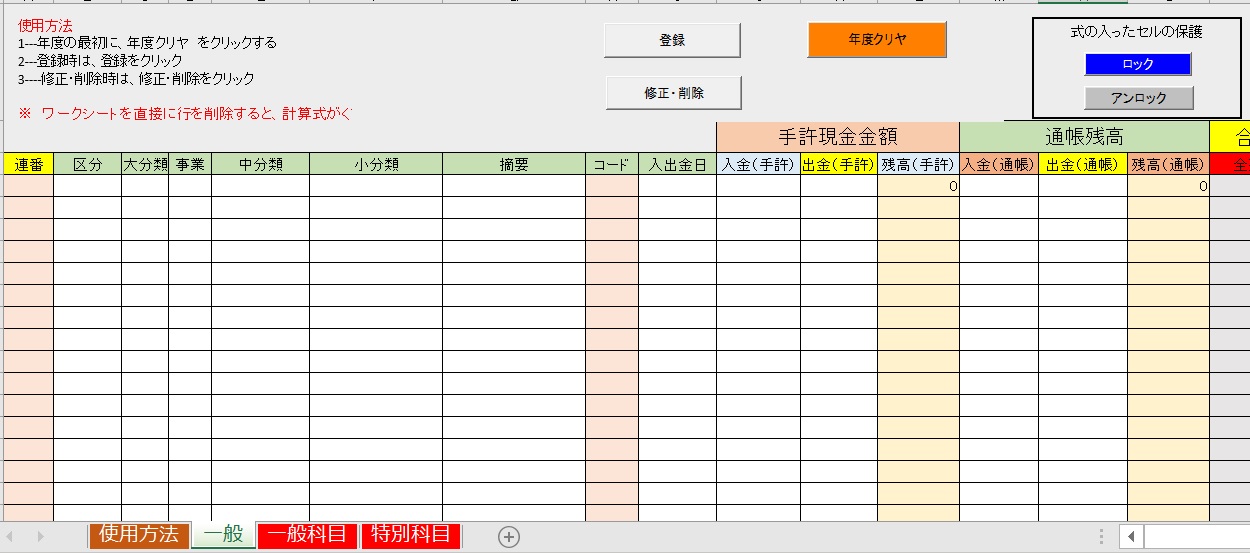Select the first cell under 入出金日
This screenshot has width=1250, height=553.
tap(677, 186)
